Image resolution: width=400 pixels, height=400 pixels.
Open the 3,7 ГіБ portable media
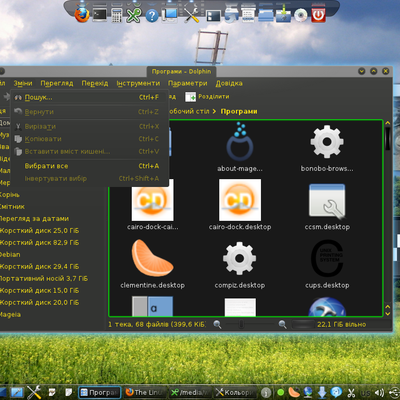point(44,279)
